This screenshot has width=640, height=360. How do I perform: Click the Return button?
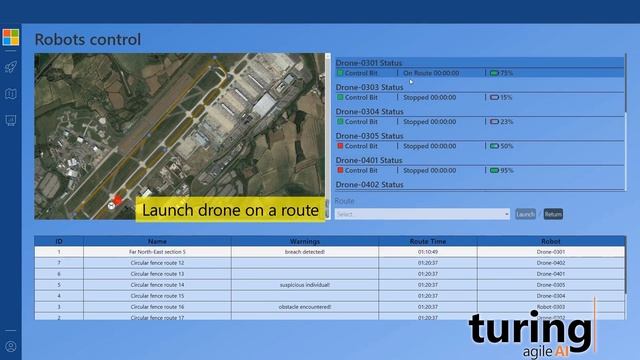pos(553,214)
